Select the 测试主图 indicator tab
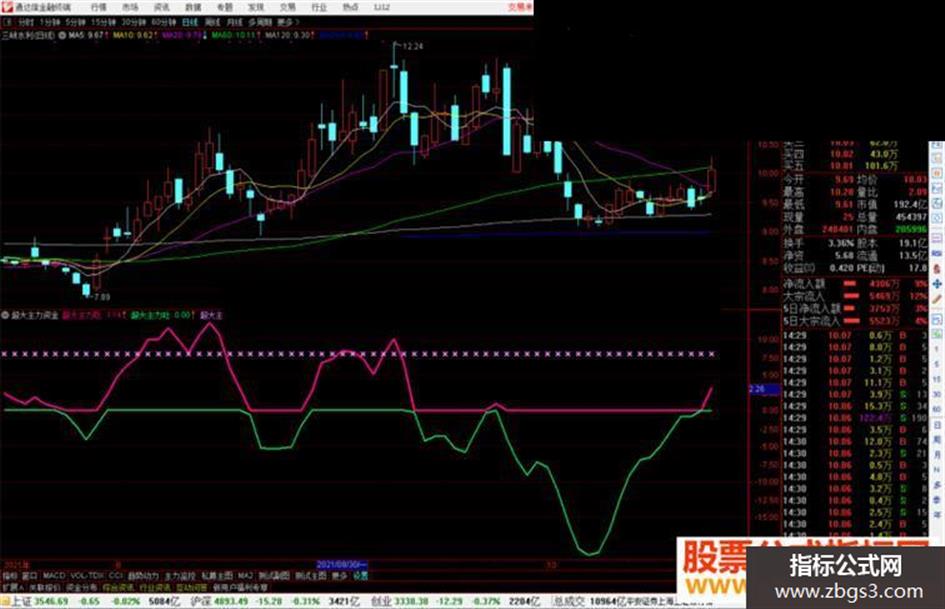 [x=311, y=576]
